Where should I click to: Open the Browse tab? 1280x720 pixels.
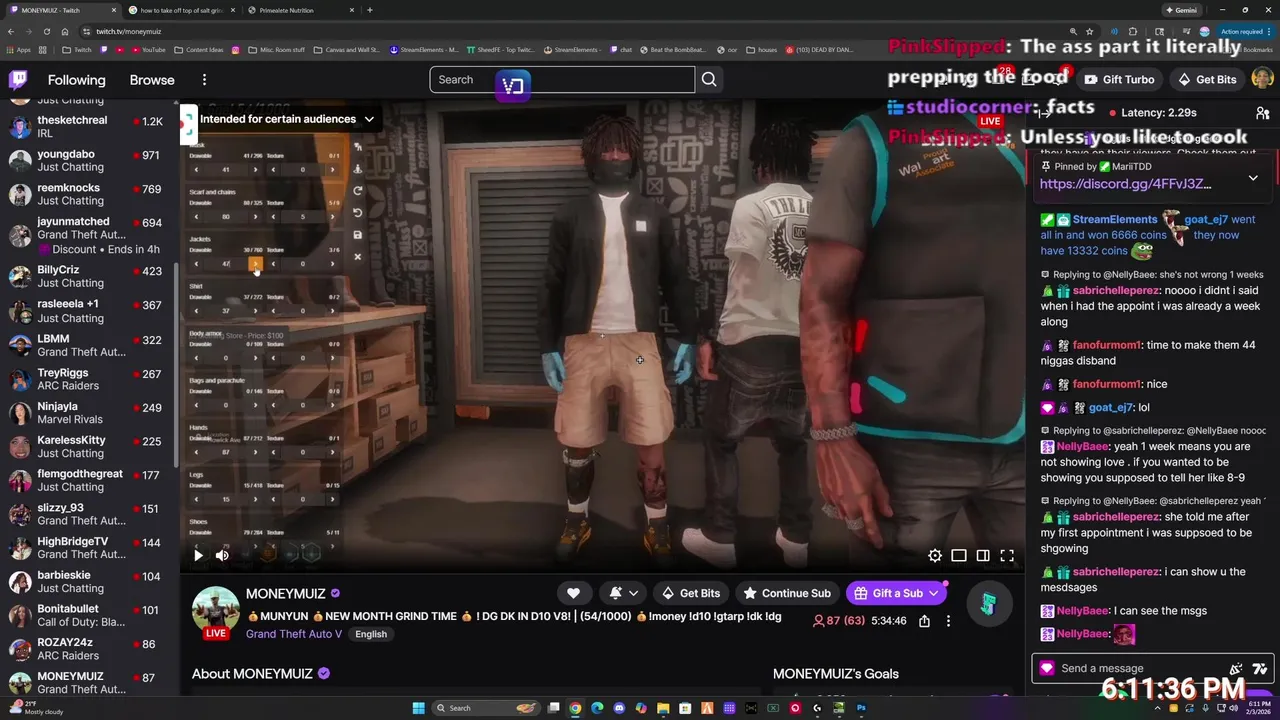pos(152,80)
